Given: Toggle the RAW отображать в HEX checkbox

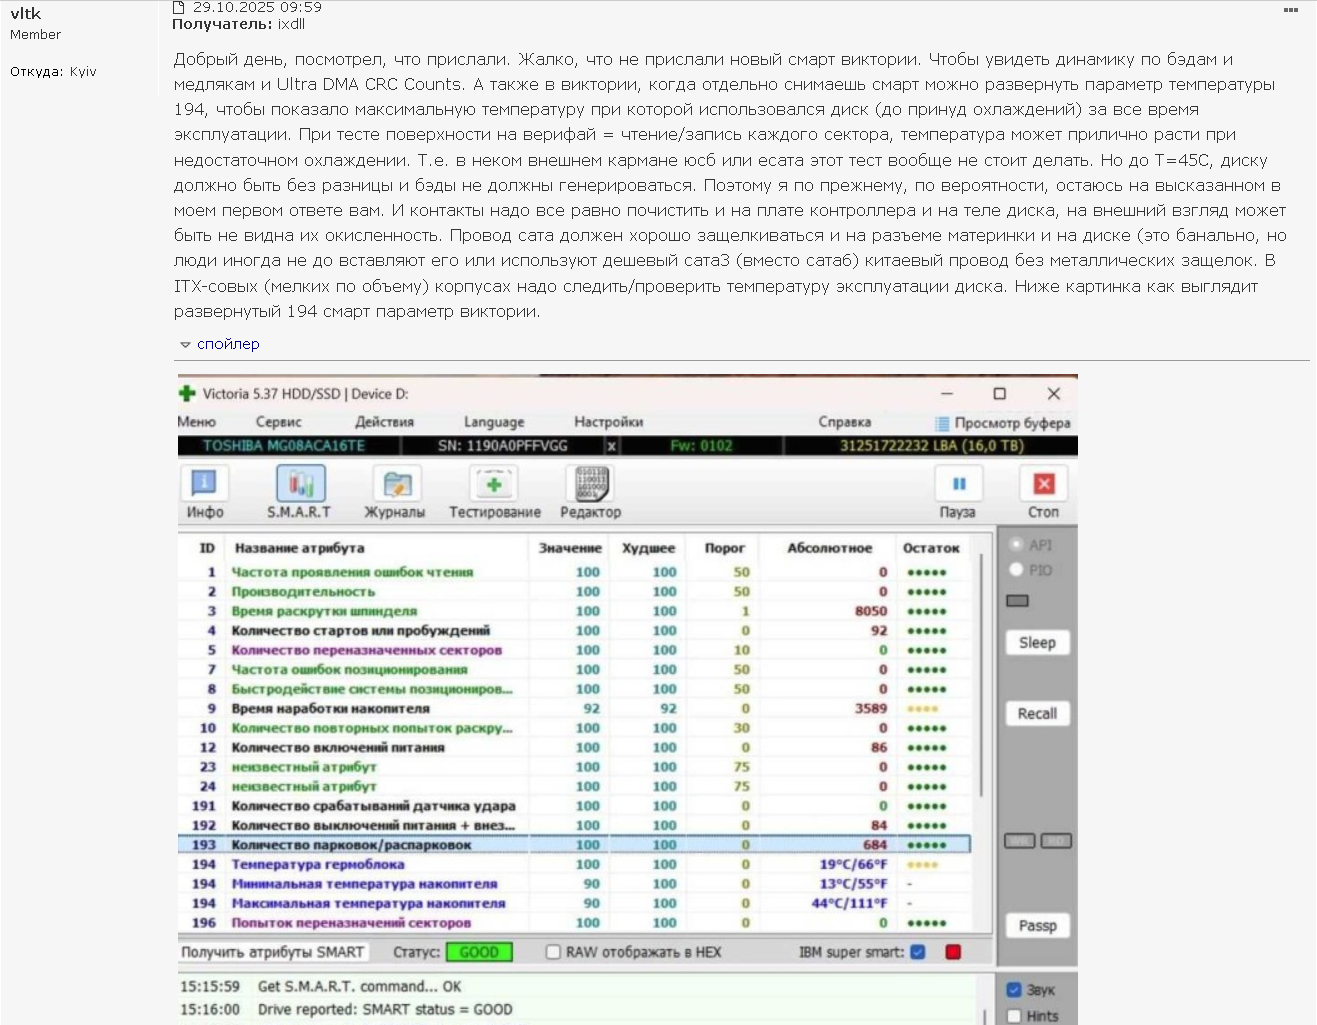Looking at the screenshot, I should coord(553,952).
